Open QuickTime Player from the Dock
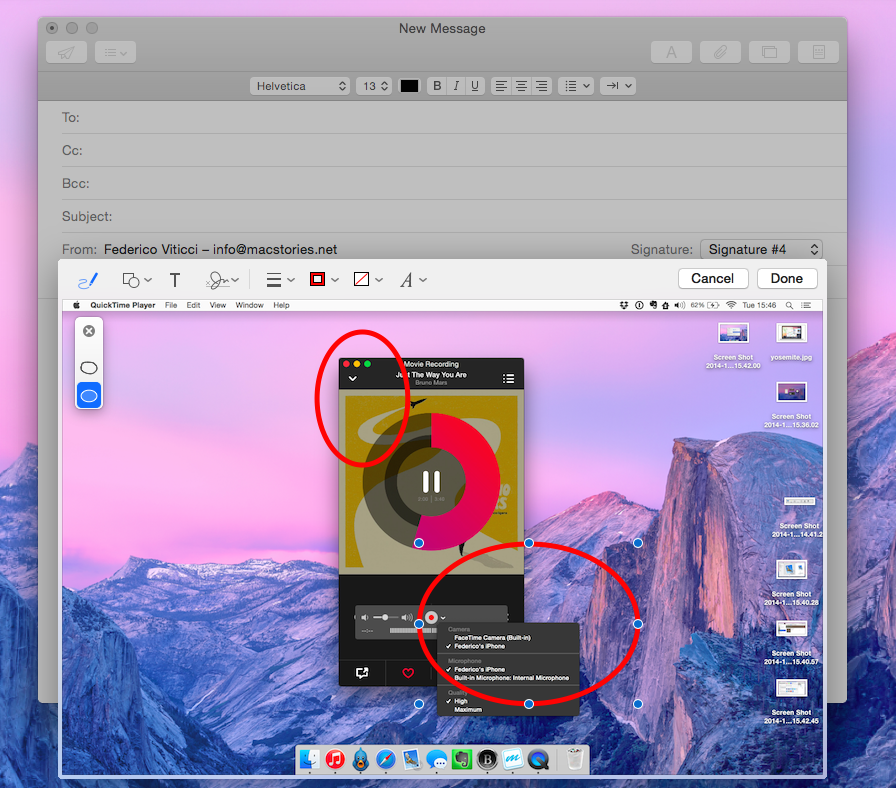 coord(536,760)
